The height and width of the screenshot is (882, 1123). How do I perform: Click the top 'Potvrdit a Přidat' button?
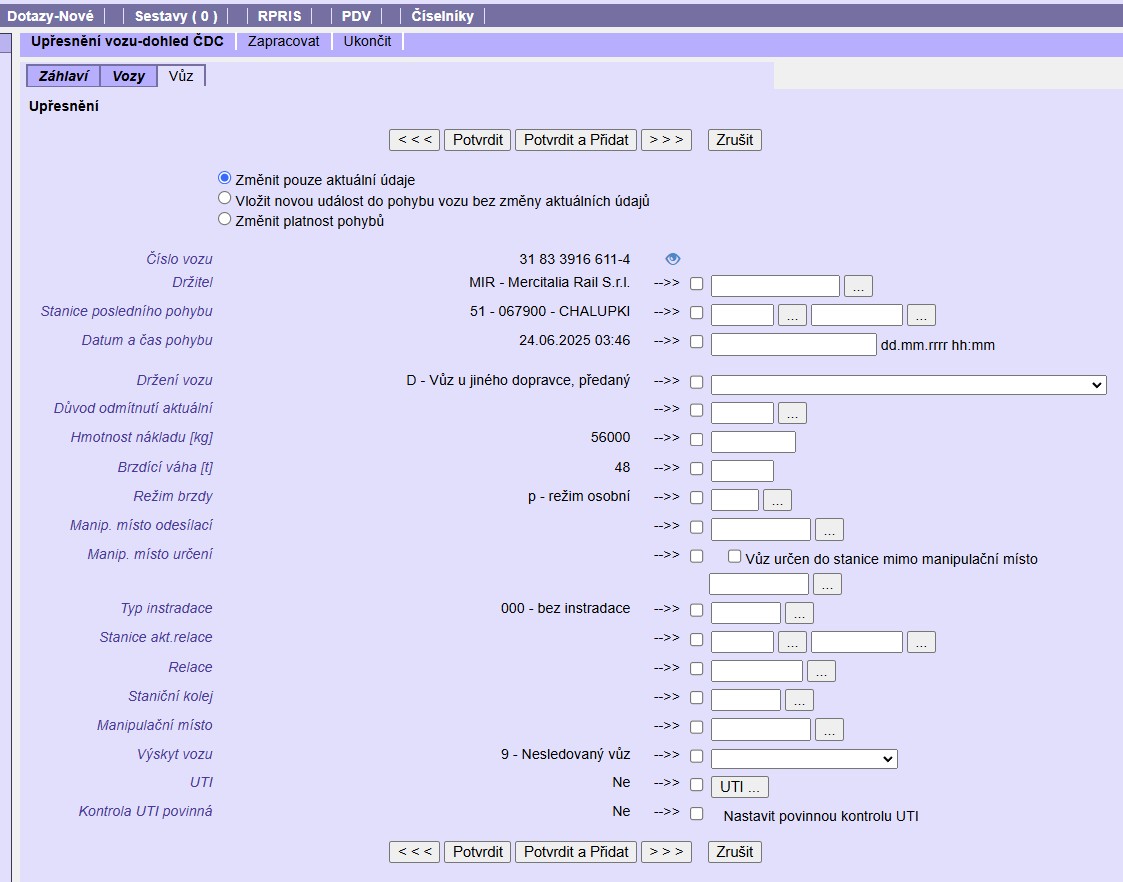576,140
